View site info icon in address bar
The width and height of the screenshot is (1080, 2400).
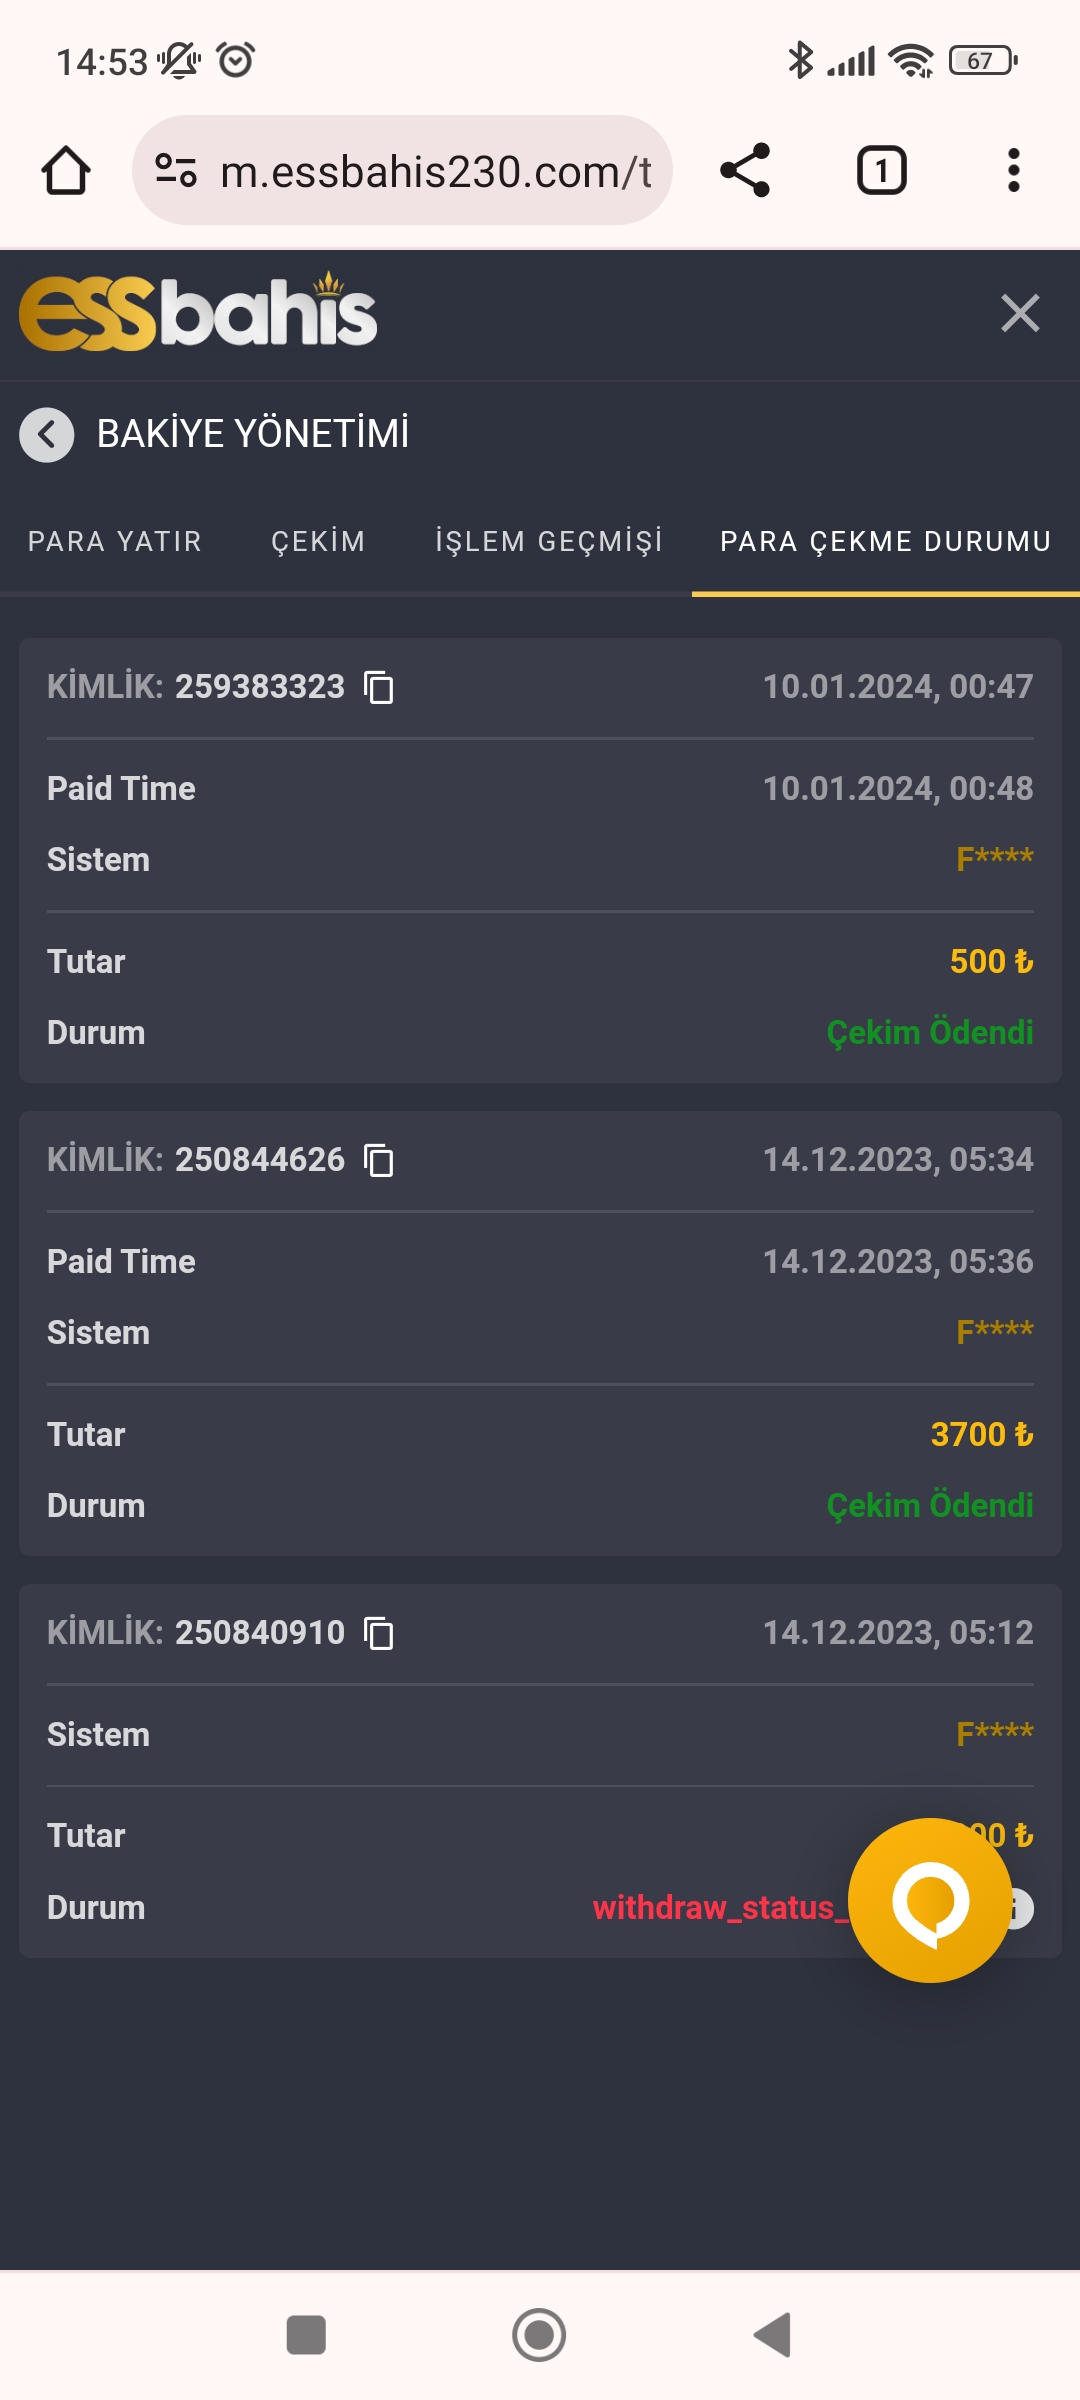[x=176, y=171]
